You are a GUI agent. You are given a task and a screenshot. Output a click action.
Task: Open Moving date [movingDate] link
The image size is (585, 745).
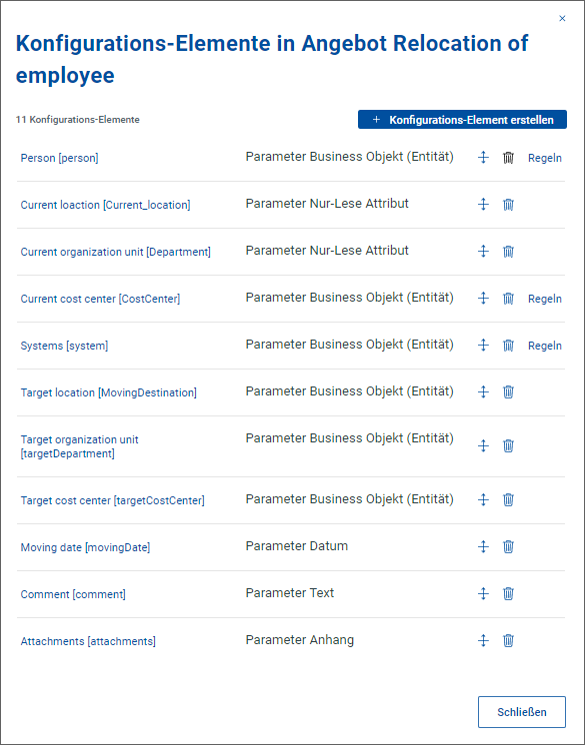click(x=86, y=547)
